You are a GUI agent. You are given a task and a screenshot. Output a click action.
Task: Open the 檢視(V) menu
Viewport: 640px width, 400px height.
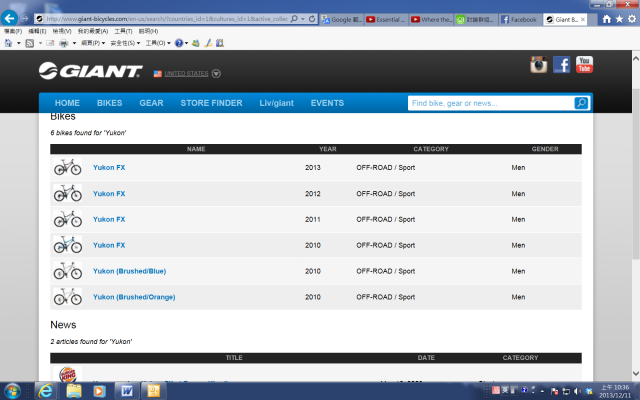coord(62,31)
